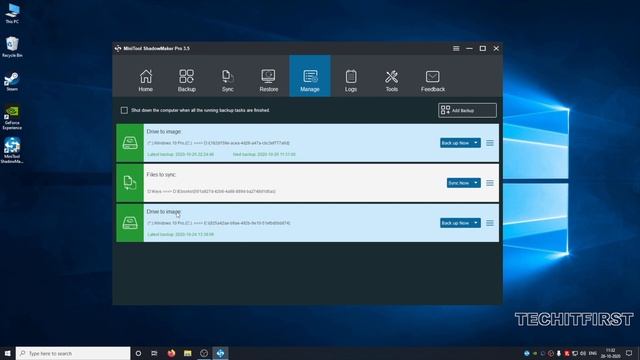The height and width of the screenshot is (360, 640).
Task: Open task options menu for D: drive image task
Action: point(490,143)
